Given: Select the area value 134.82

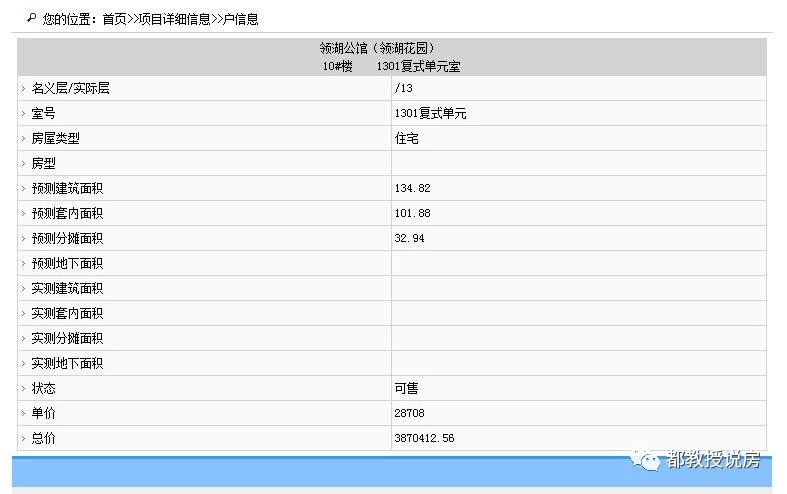Looking at the screenshot, I should [x=413, y=188].
